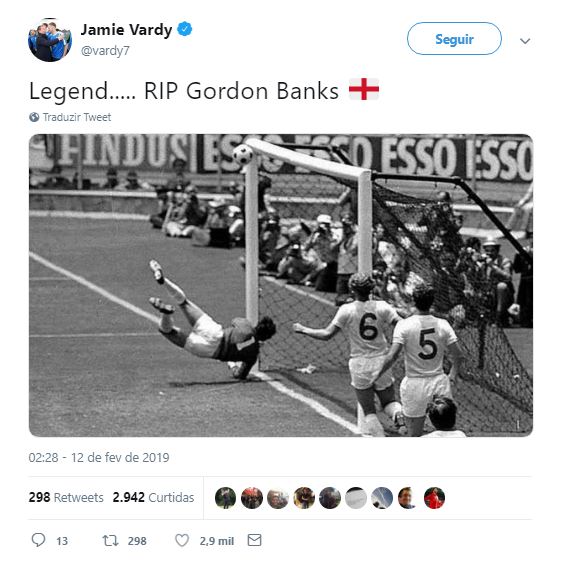
Task: View the 298 Retweets list
Action: [x=66, y=497]
